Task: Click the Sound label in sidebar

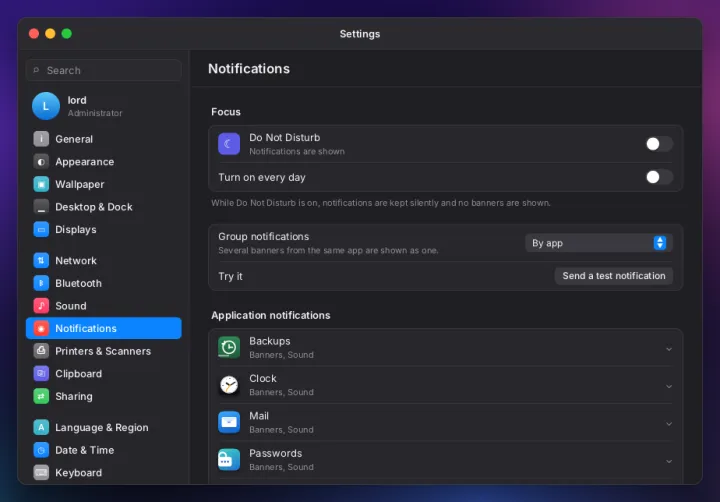Action: click(x=71, y=306)
